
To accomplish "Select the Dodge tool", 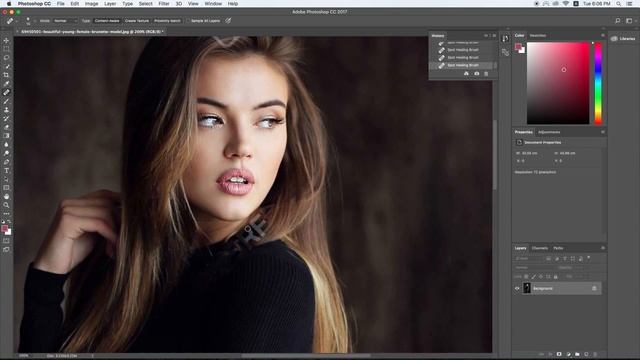I will click(x=6, y=153).
